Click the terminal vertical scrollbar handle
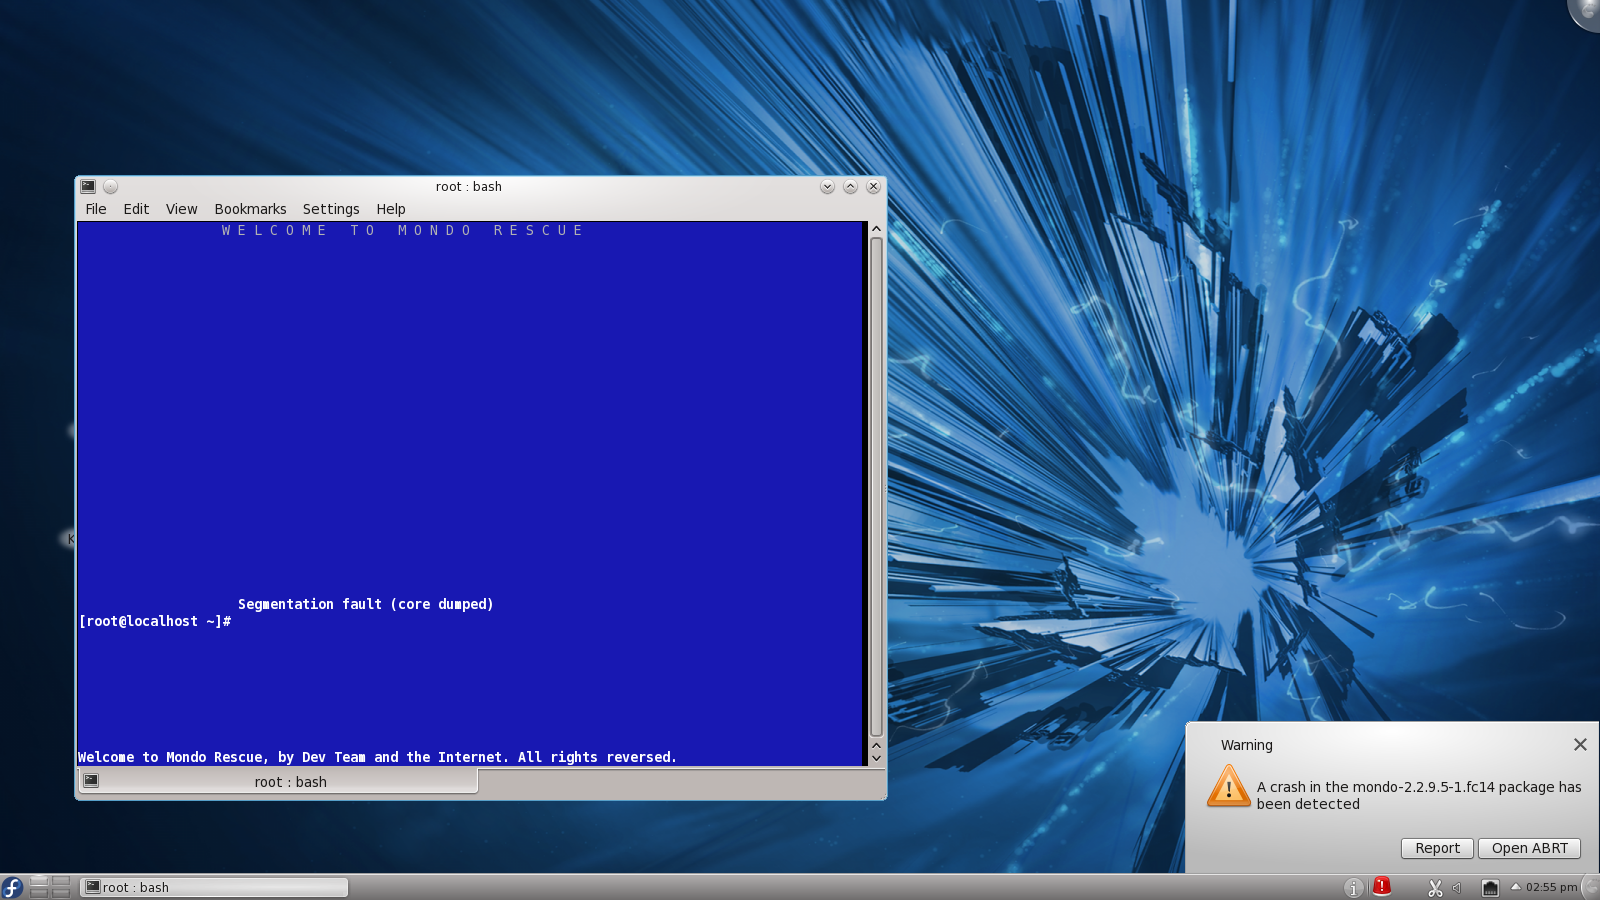1600x900 pixels. pos(876,486)
